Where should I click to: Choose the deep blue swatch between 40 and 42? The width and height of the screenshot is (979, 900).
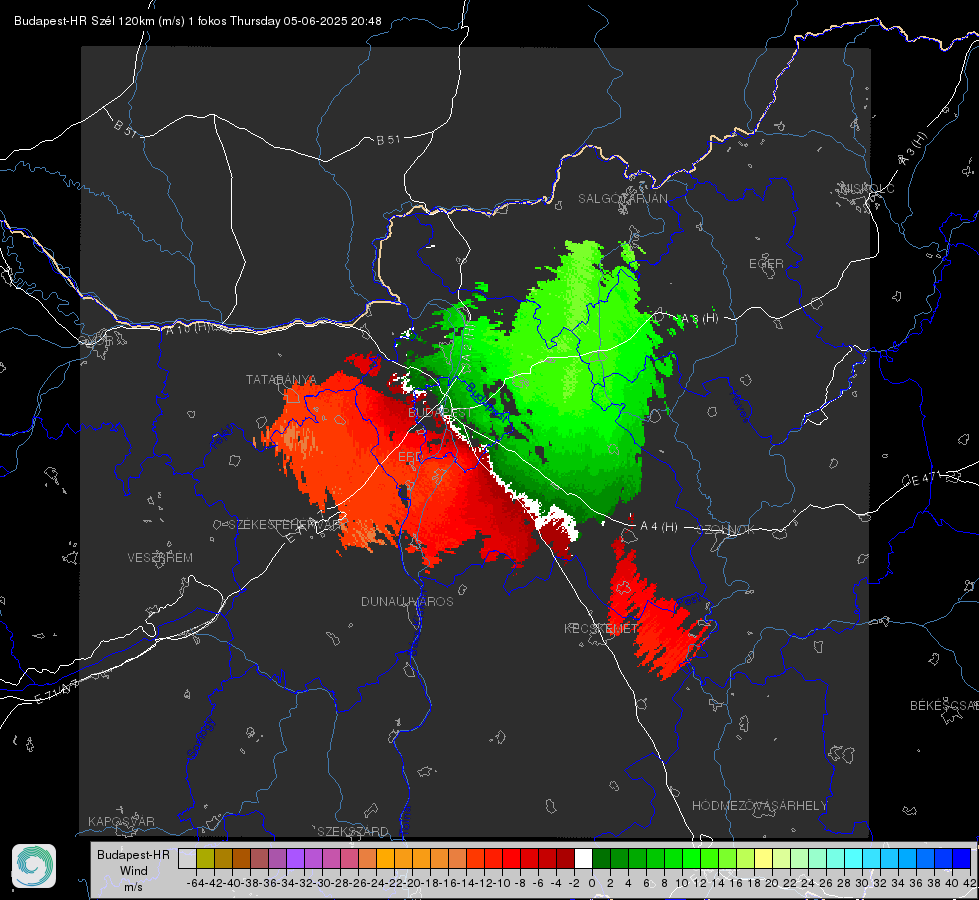(962, 858)
